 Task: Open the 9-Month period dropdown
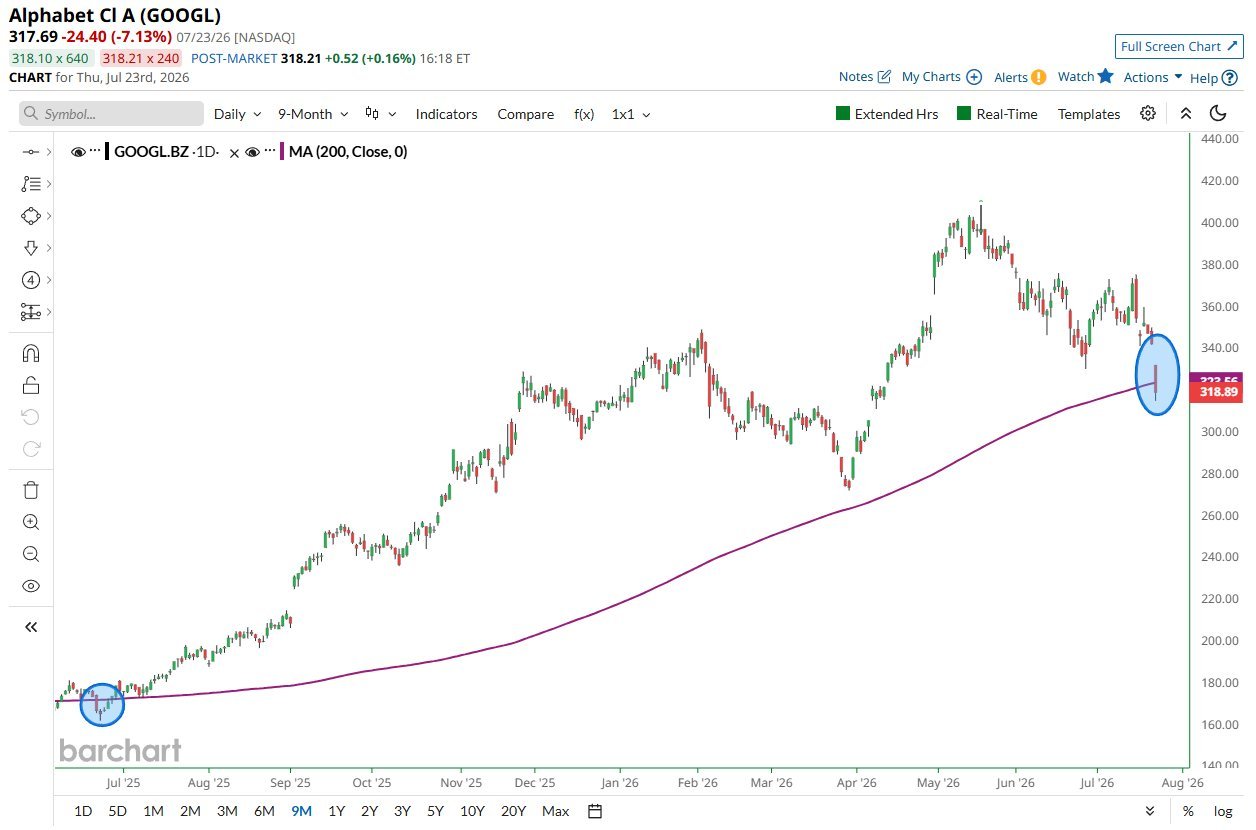[x=314, y=114]
